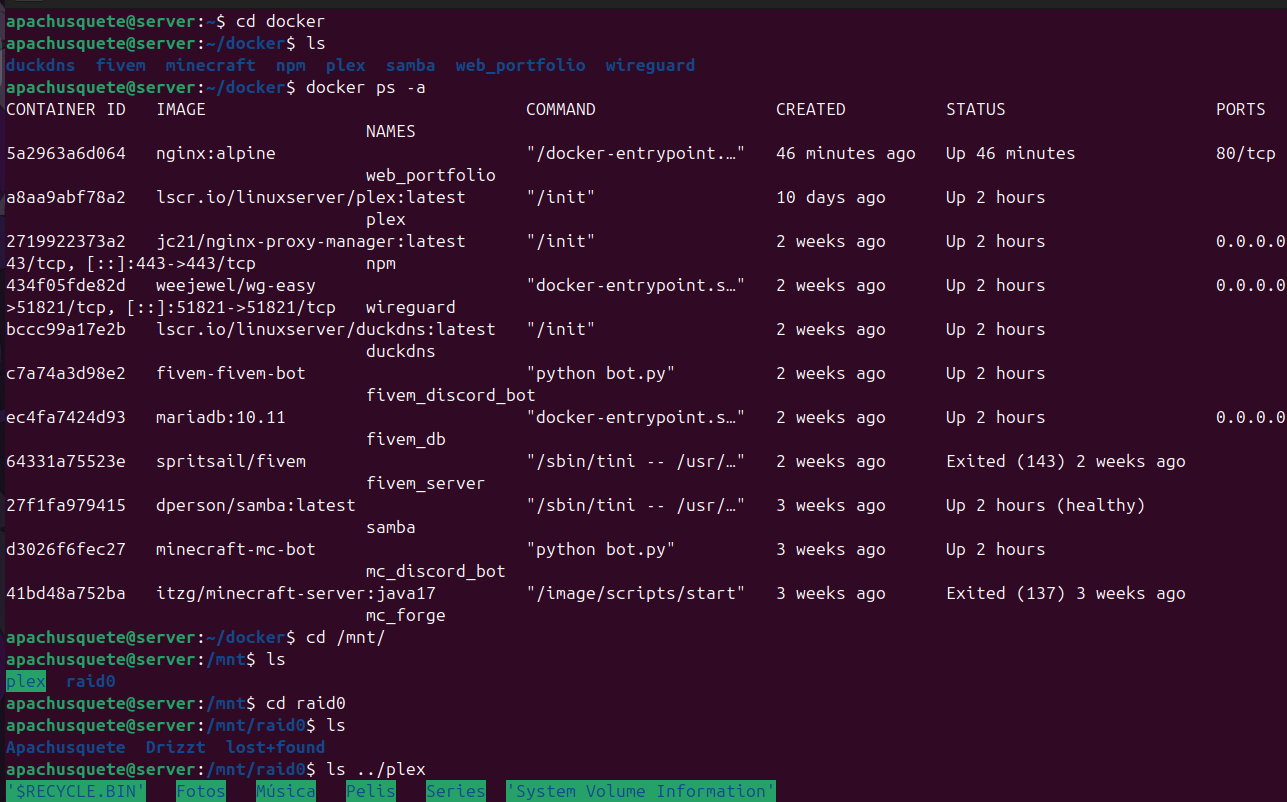Click the Apachusquete directory in raid0 listing
This screenshot has height=802, width=1287.
click(65, 747)
